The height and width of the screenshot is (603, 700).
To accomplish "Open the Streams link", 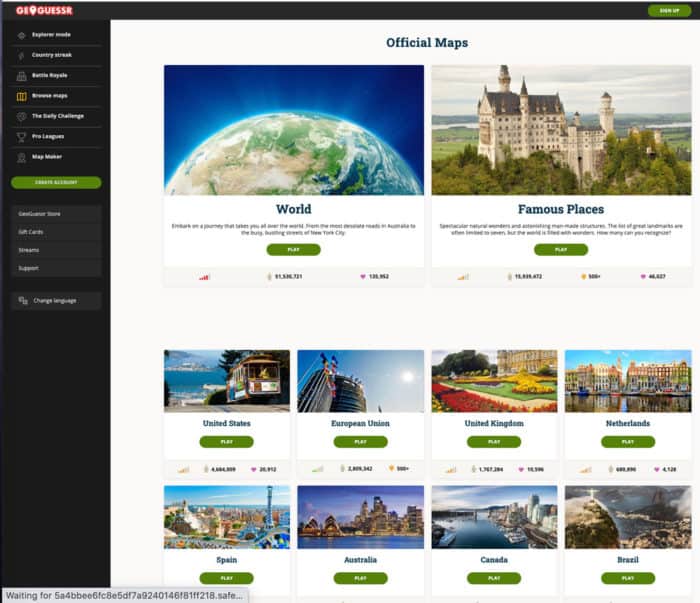I will pos(57,250).
